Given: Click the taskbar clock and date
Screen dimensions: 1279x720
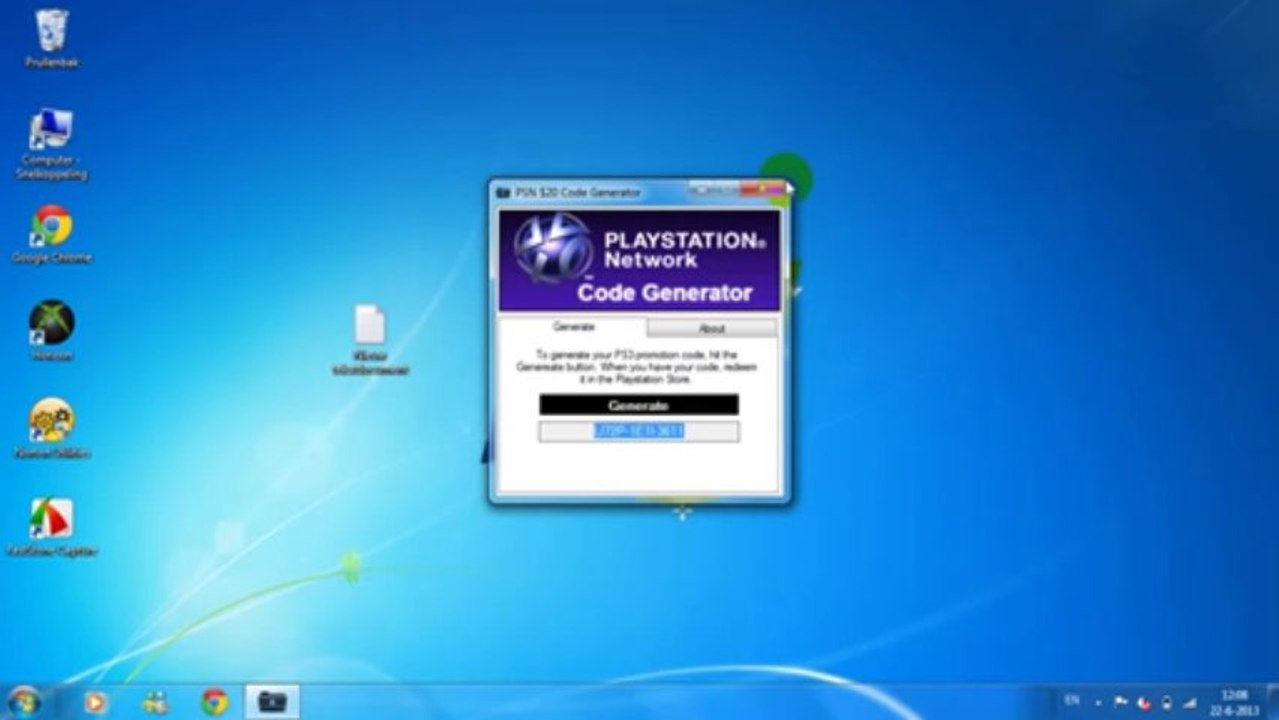Looking at the screenshot, I should [x=1234, y=702].
